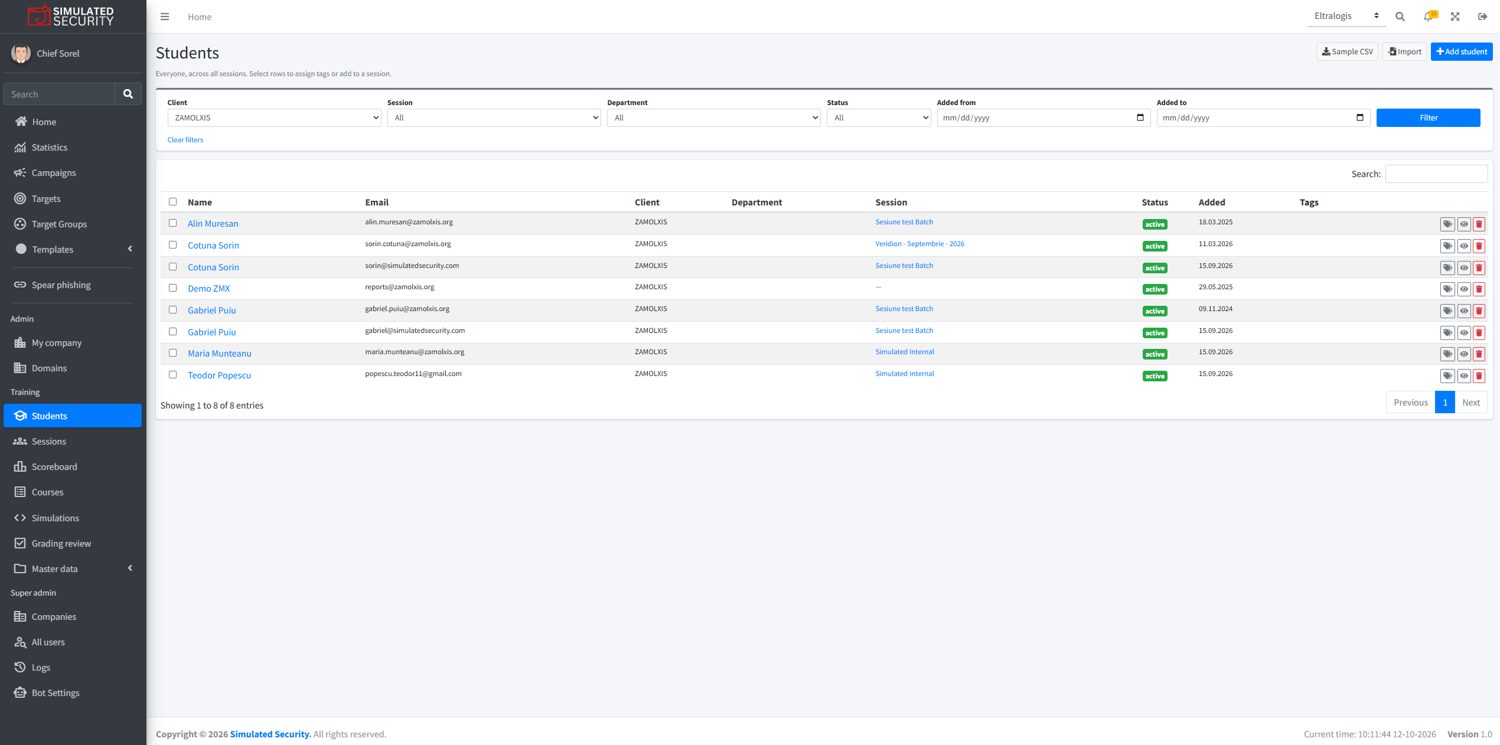Click tag icon for Demo ZMX row
The image size is (1500, 745).
tap(1447, 289)
